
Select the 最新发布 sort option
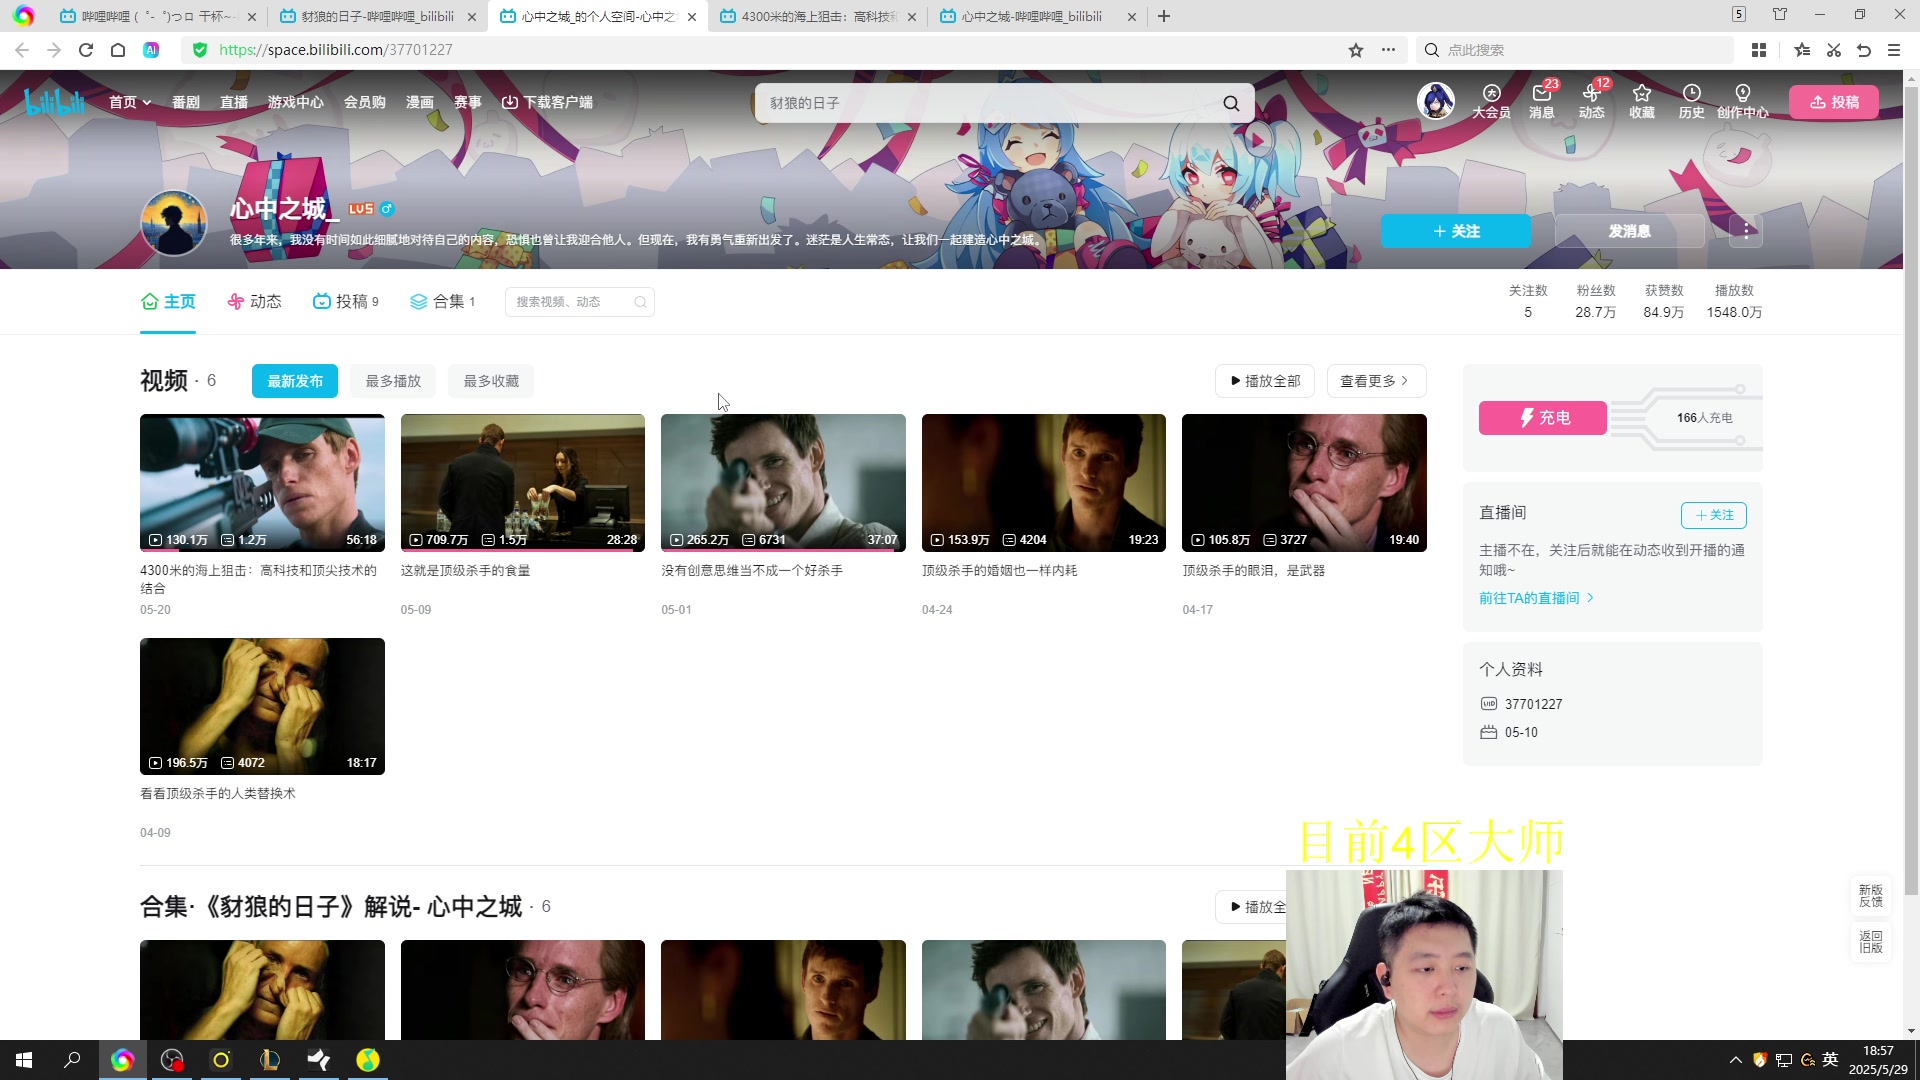click(x=295, y=381)
